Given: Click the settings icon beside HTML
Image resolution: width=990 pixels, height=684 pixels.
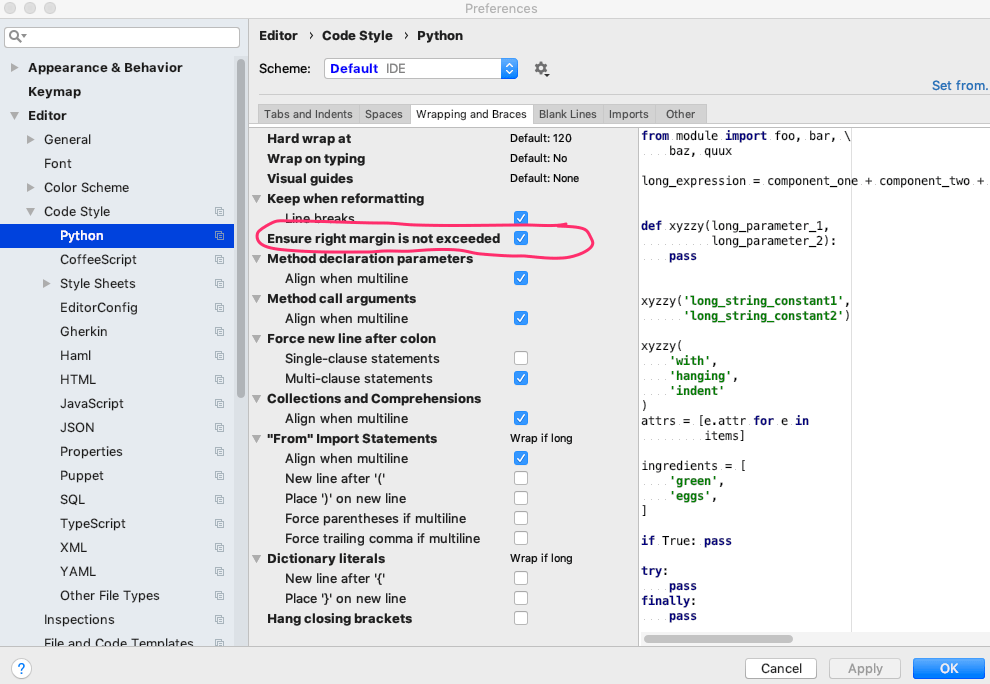Looking at the screenshot, I should 220,379.
